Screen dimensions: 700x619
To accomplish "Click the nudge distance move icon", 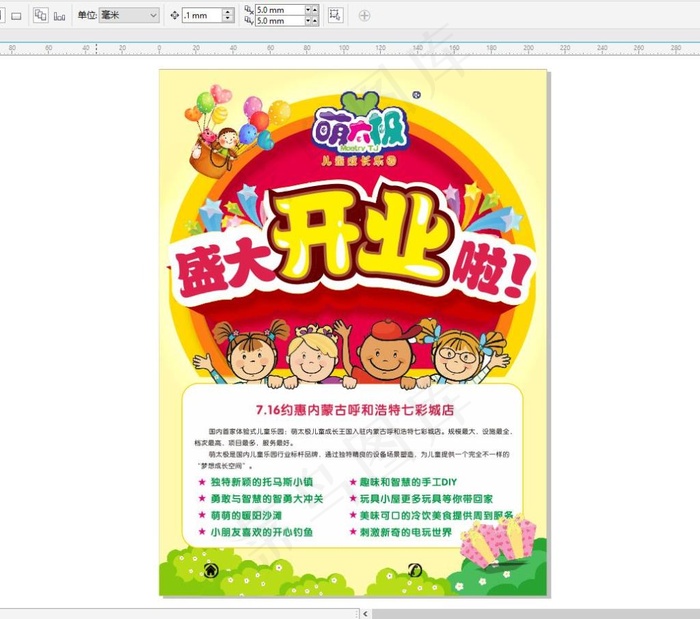I will click(x=175, y=16).
